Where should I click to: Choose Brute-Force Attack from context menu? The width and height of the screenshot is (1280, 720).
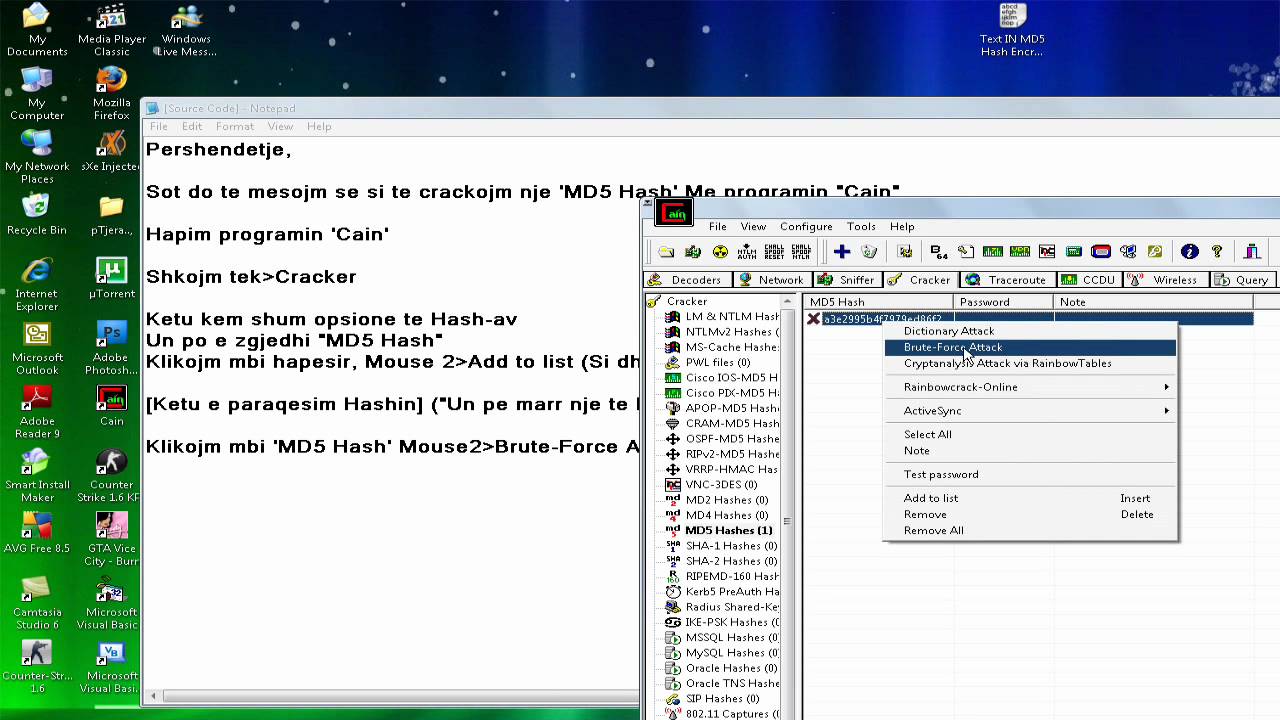(x=1030, y=347)
